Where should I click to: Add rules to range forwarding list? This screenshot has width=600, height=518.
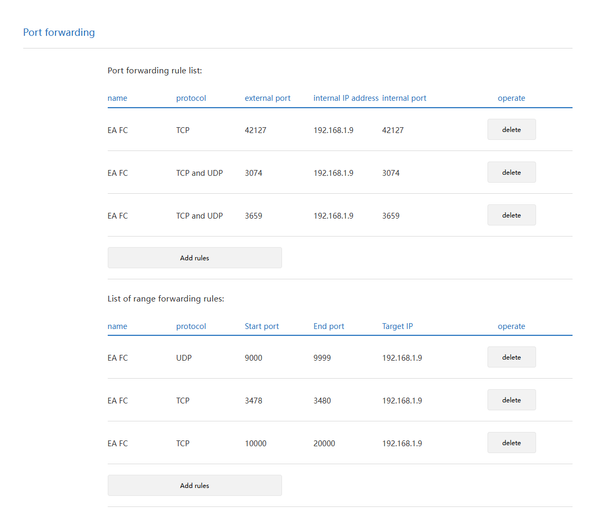194,485
